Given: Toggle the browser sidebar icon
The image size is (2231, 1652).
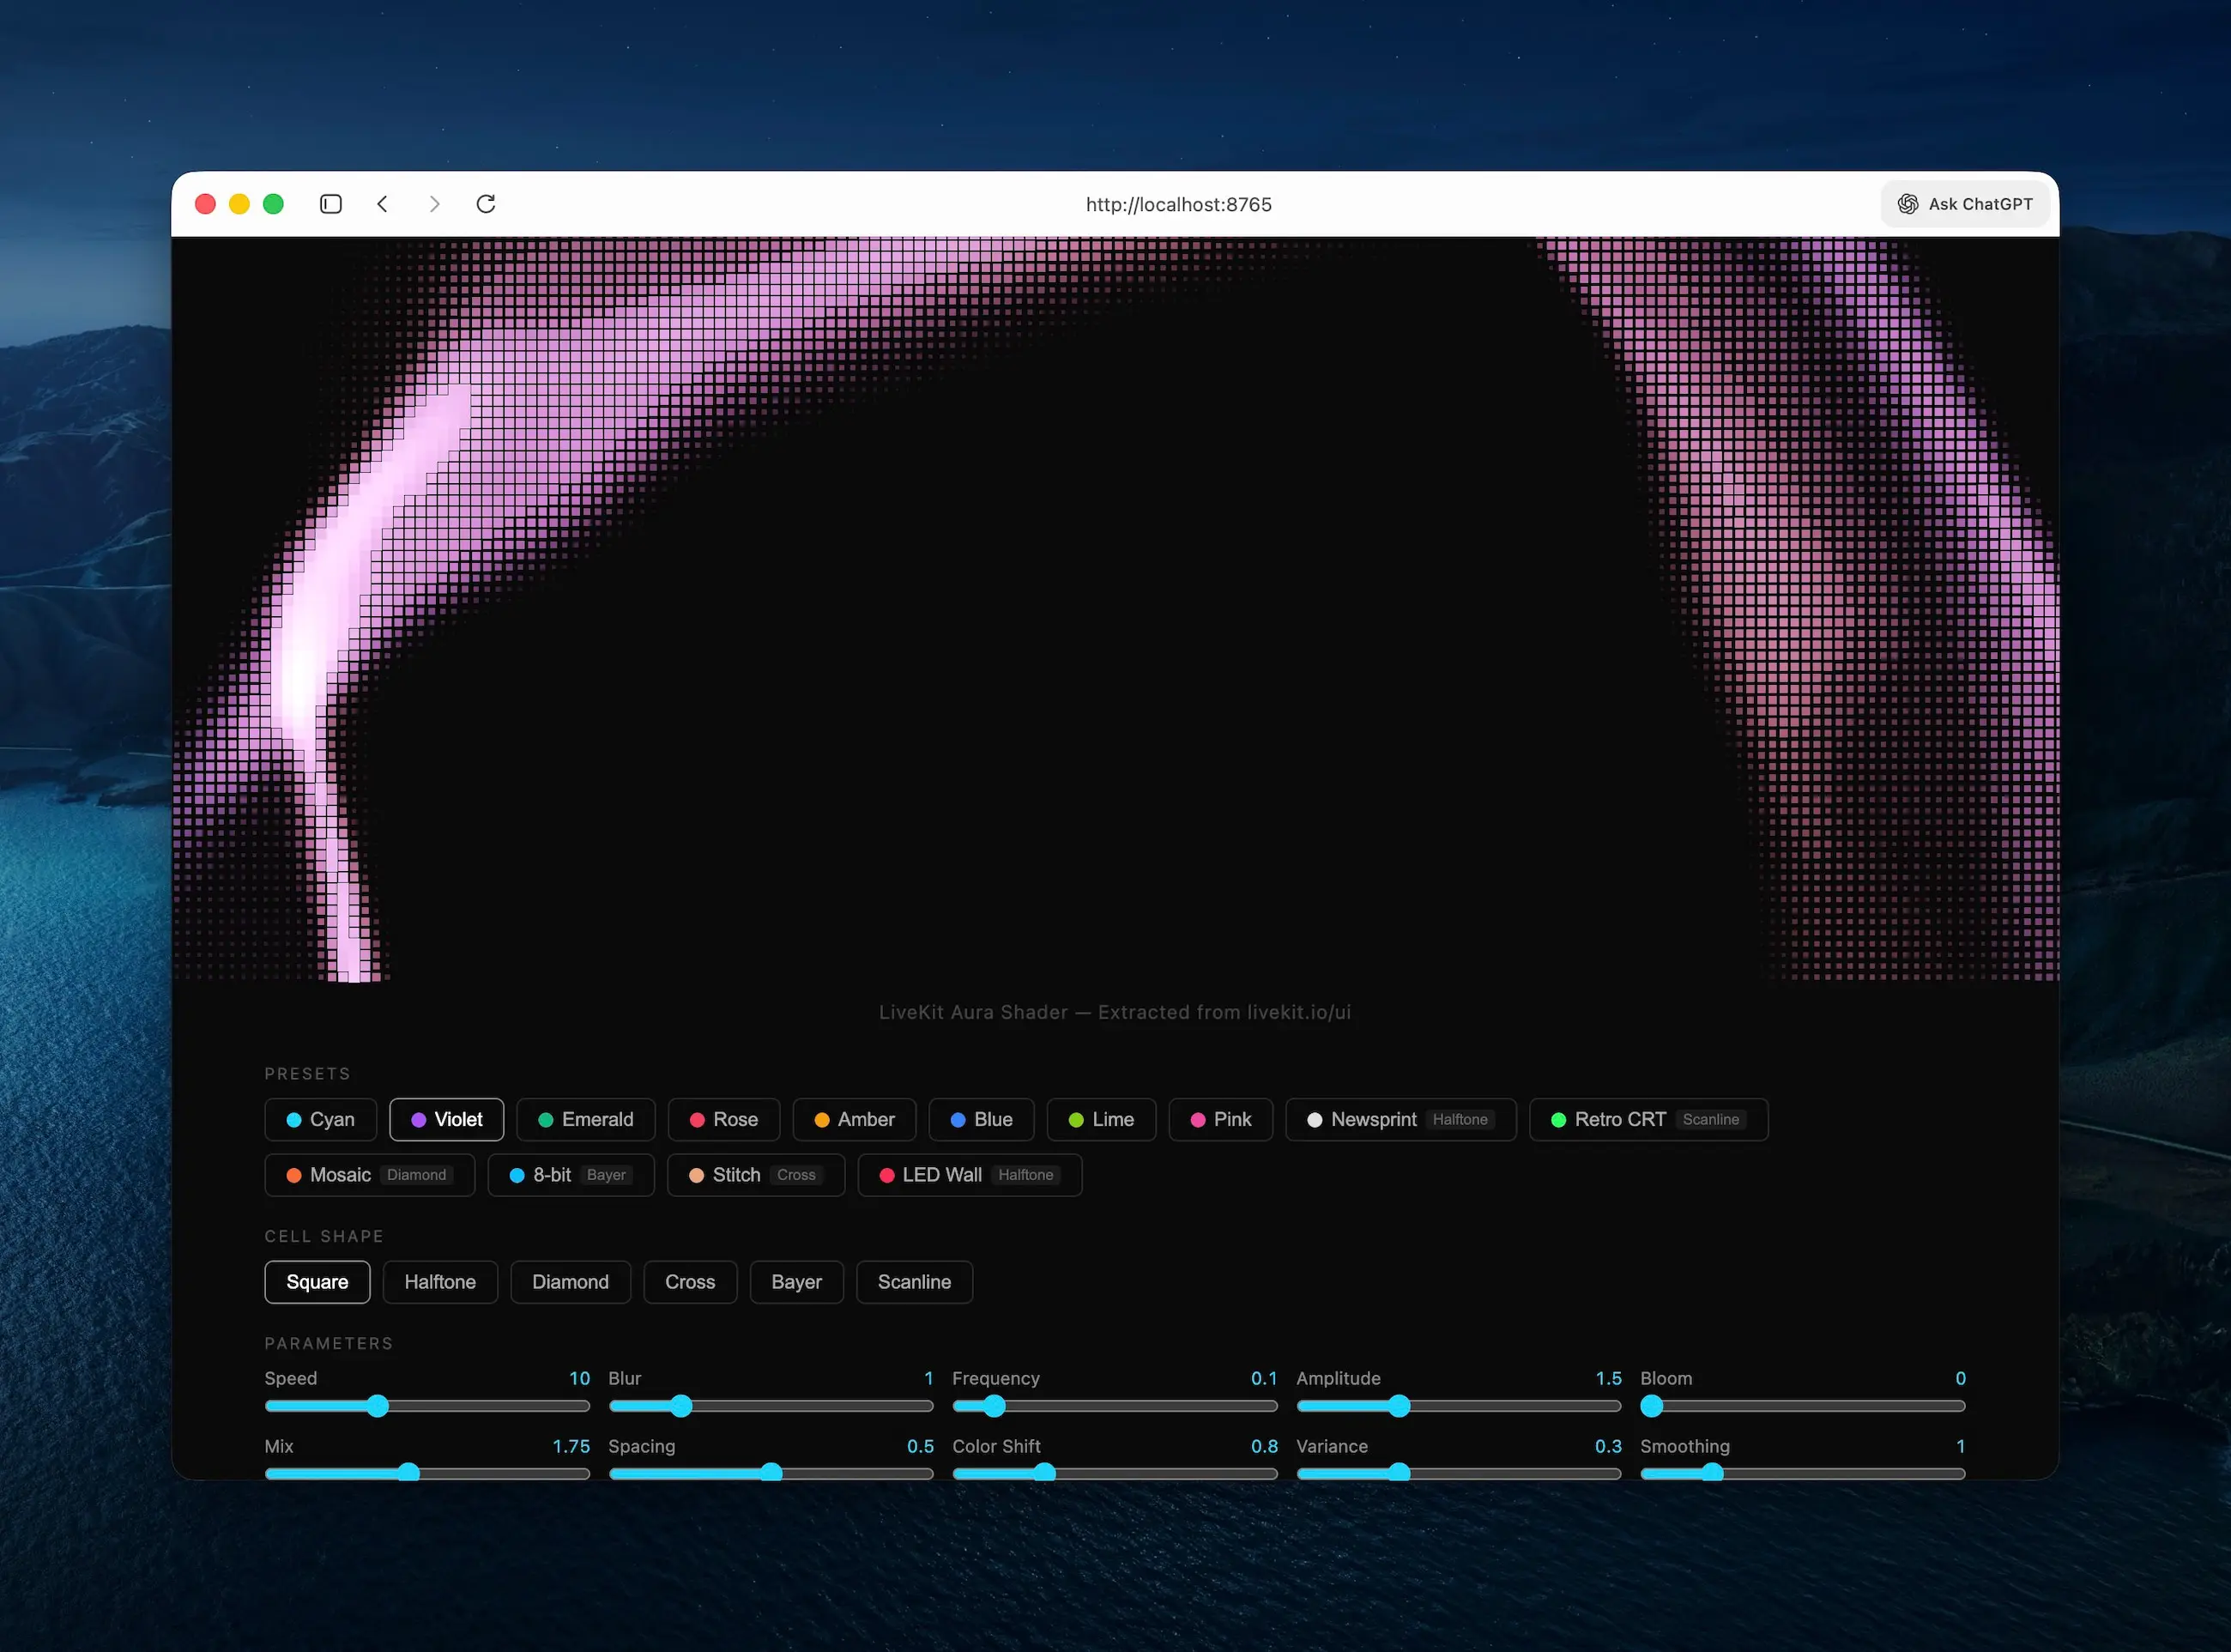Looking at the screenshot, I should 331,204.
